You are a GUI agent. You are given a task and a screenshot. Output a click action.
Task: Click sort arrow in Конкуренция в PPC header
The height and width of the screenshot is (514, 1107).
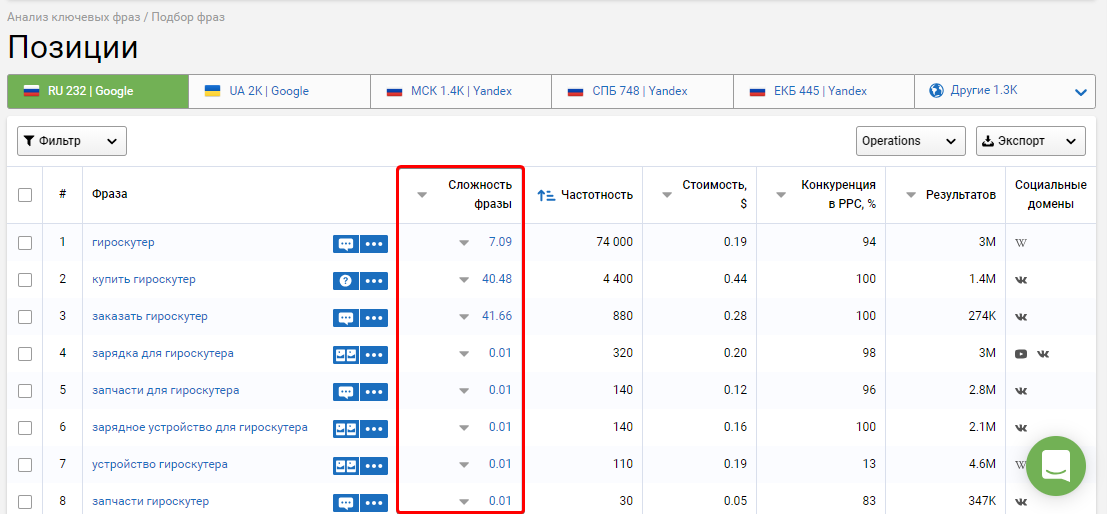[781, 196]
